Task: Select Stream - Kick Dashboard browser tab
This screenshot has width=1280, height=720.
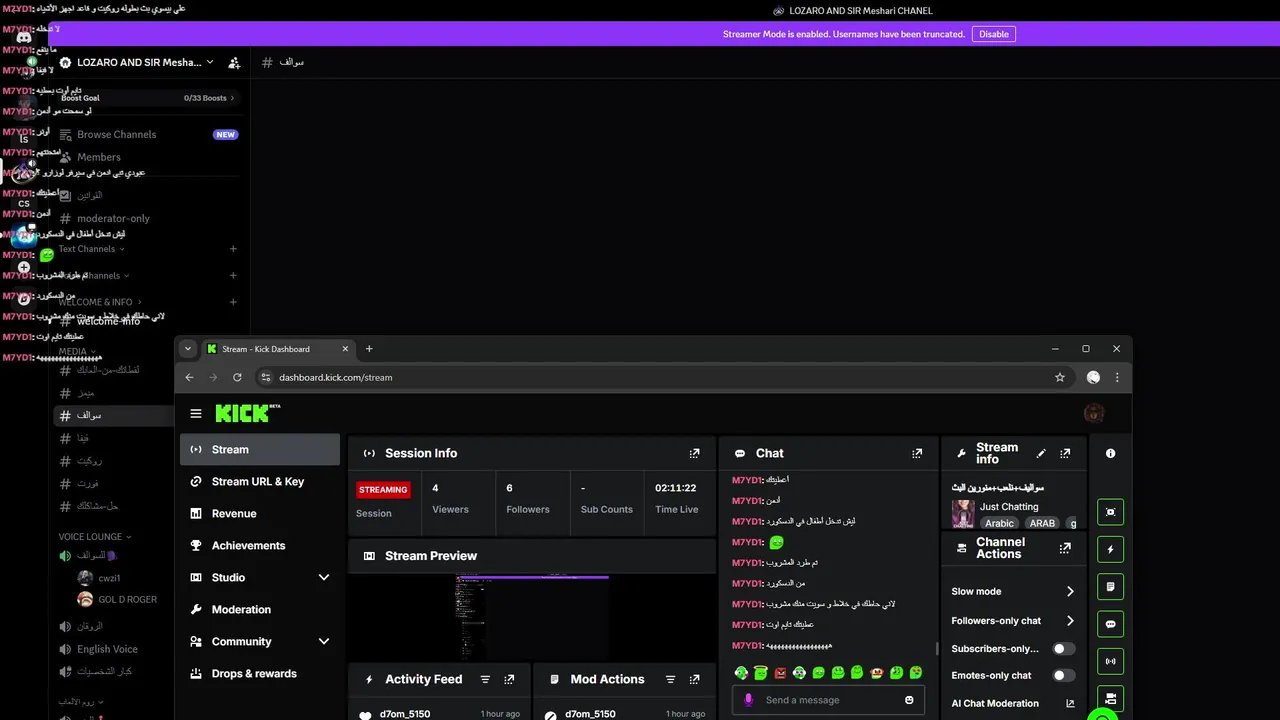Action: (278, 349)
